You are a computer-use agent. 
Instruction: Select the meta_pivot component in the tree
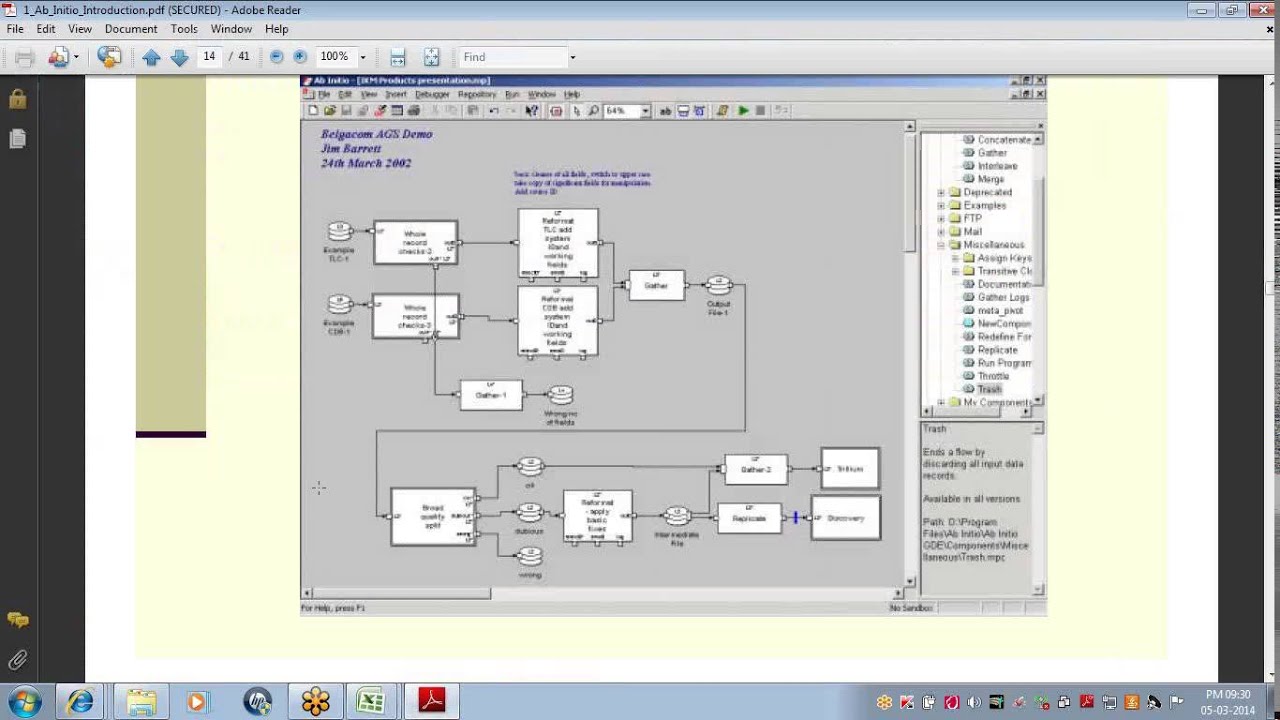[x=1000, y=310]
